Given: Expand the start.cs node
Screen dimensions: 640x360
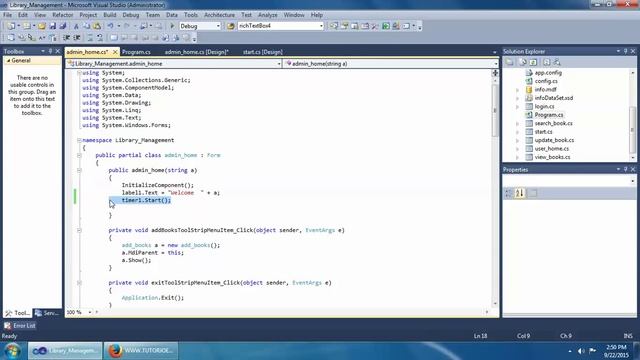Looking at the screenshot, I should click(x=518, y=132).
